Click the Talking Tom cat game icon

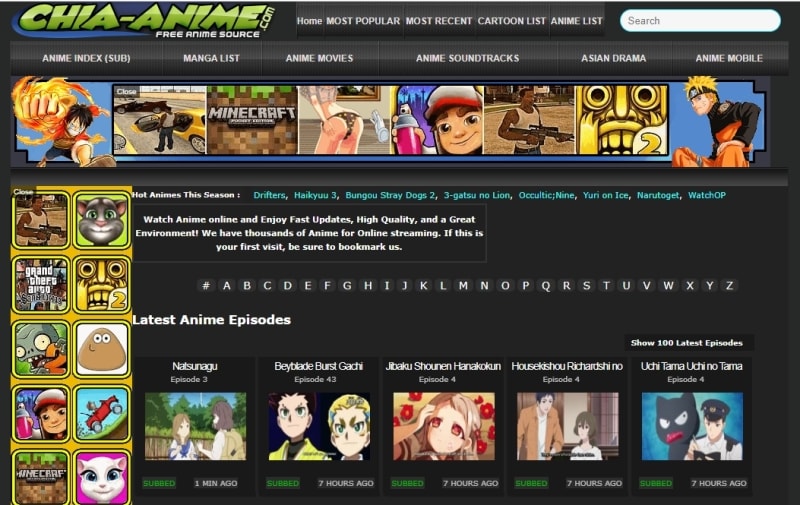[x=101, y=221]
